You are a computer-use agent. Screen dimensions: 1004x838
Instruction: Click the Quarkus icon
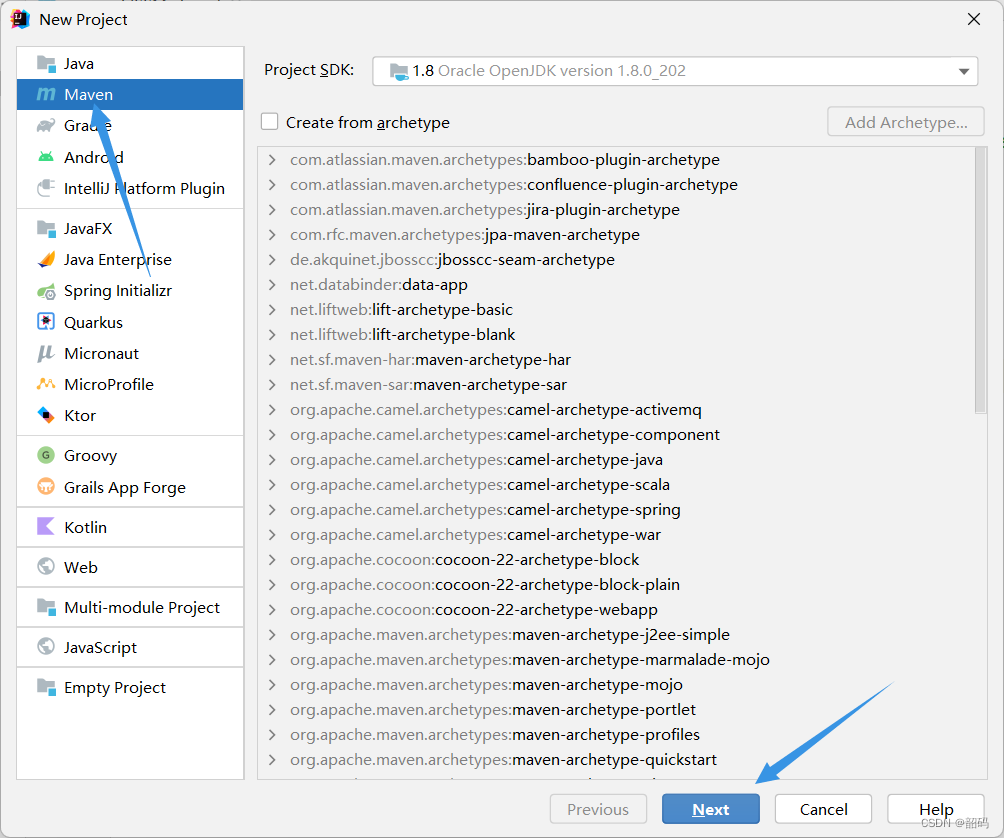(46, 321)
